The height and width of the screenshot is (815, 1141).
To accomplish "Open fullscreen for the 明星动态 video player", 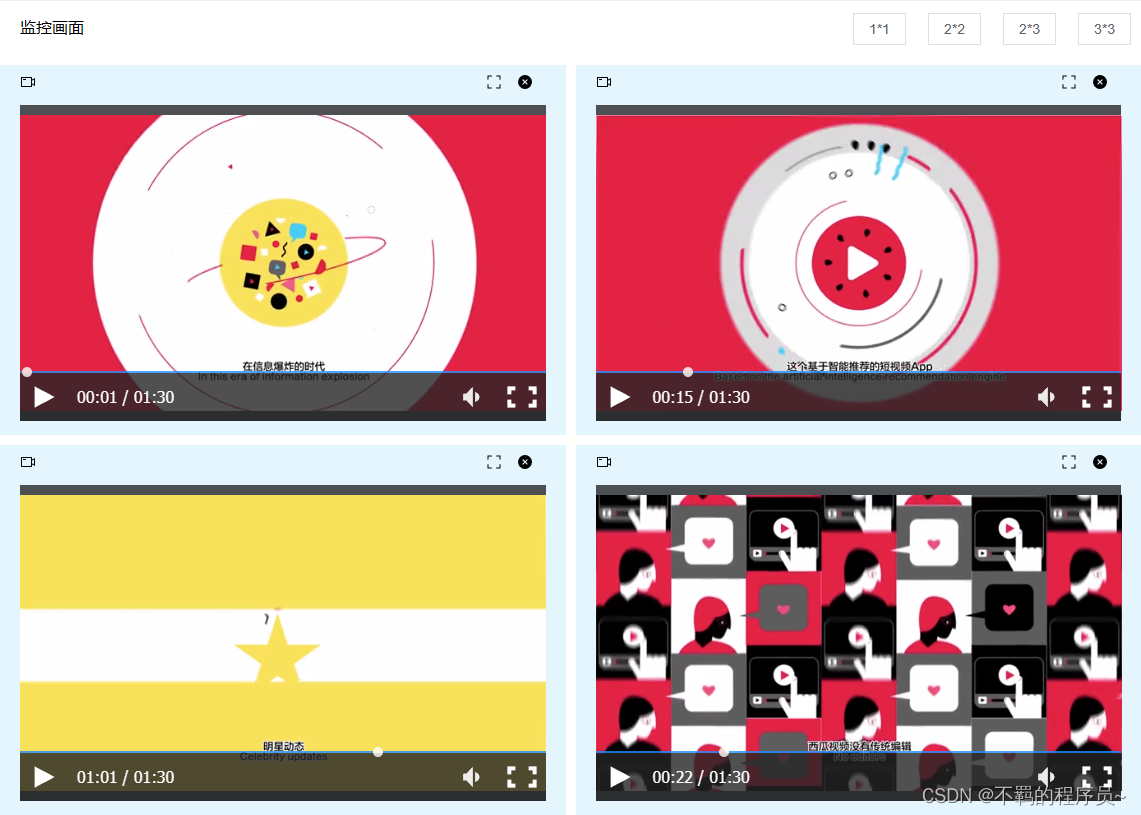I will coord(521,776).
